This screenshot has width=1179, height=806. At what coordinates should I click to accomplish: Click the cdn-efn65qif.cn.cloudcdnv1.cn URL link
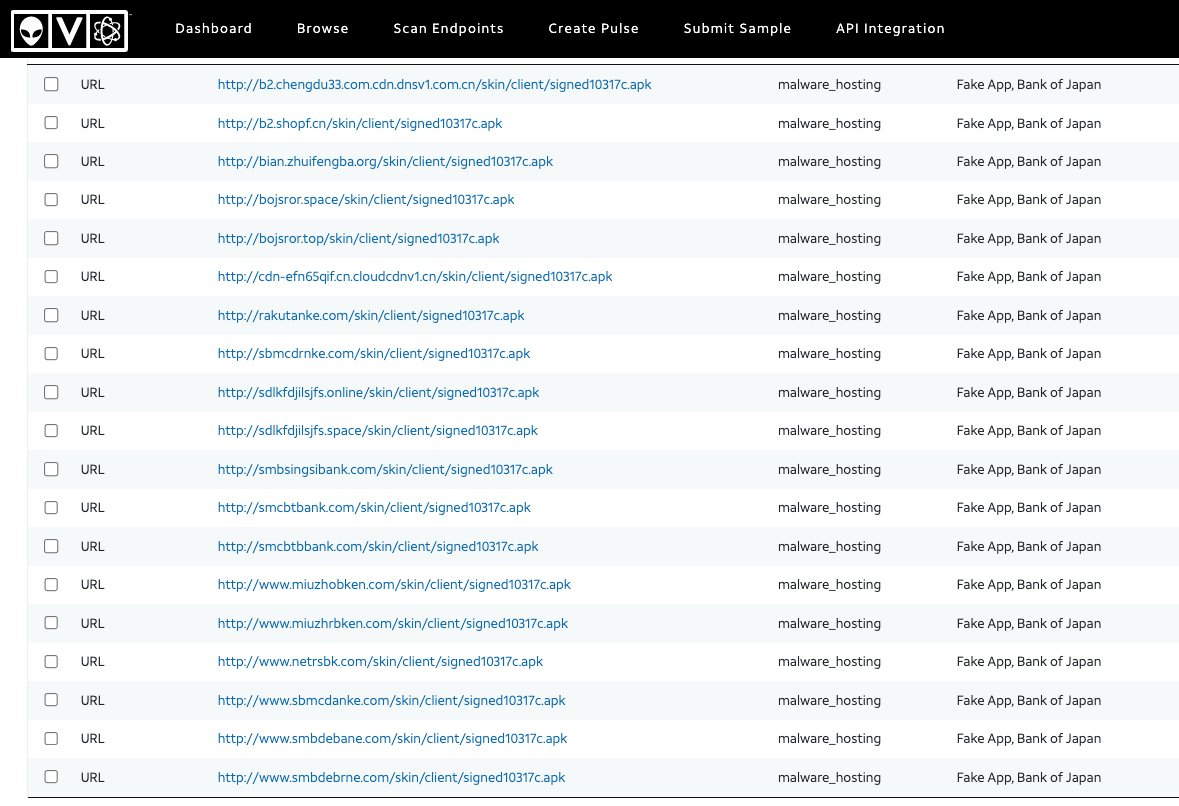pos(415,277)
